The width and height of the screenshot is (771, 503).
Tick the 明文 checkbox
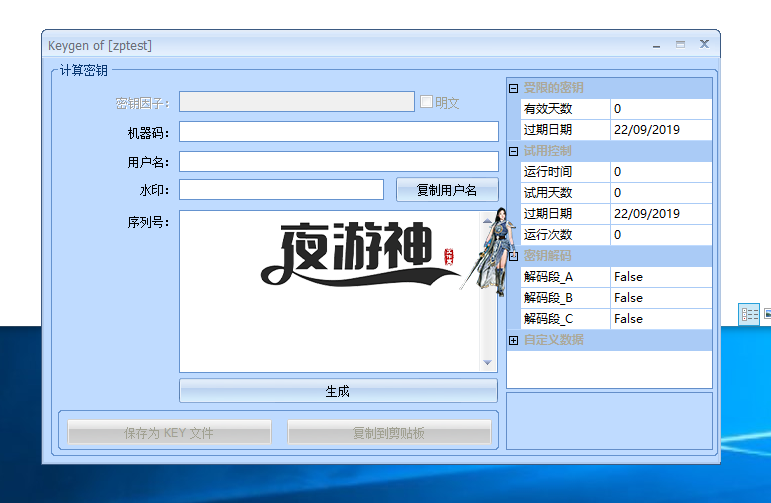click(x=426, y=102)
